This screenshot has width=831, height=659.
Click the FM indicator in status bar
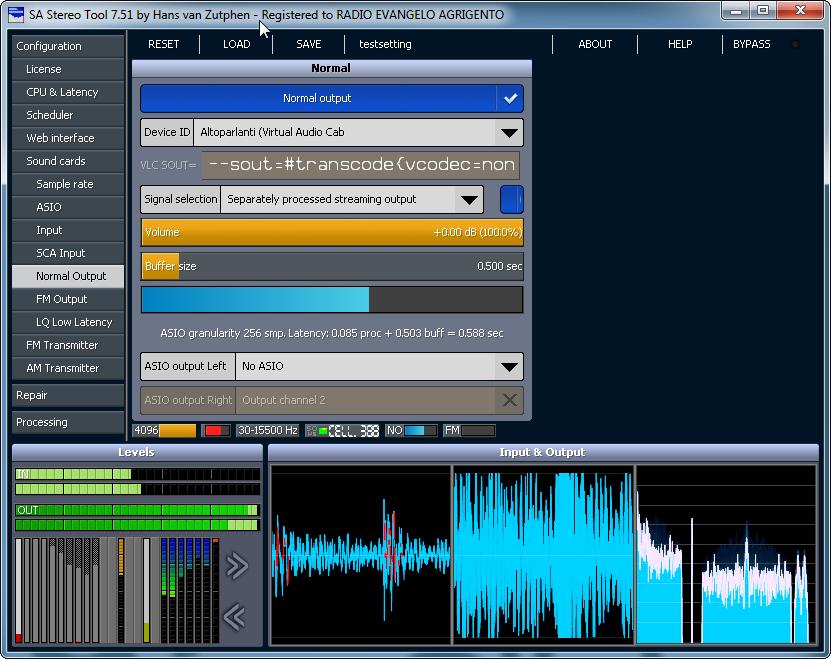coord(469,430)
